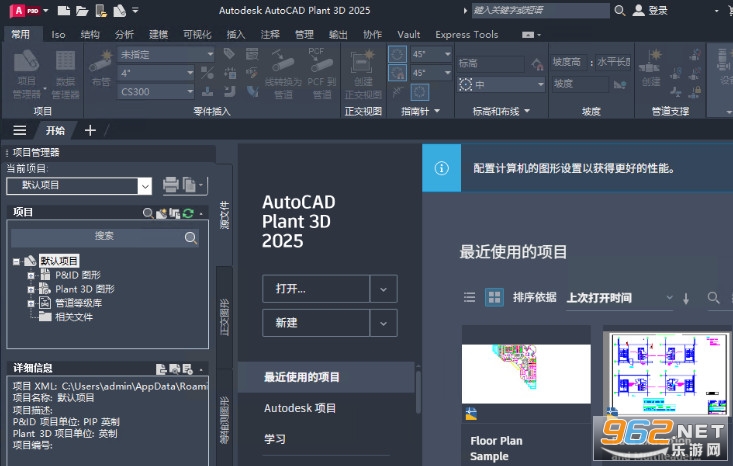The image size is (733, 466).
Task: Click the New file icon in quick access toolbar
Action: coord(64,10)
